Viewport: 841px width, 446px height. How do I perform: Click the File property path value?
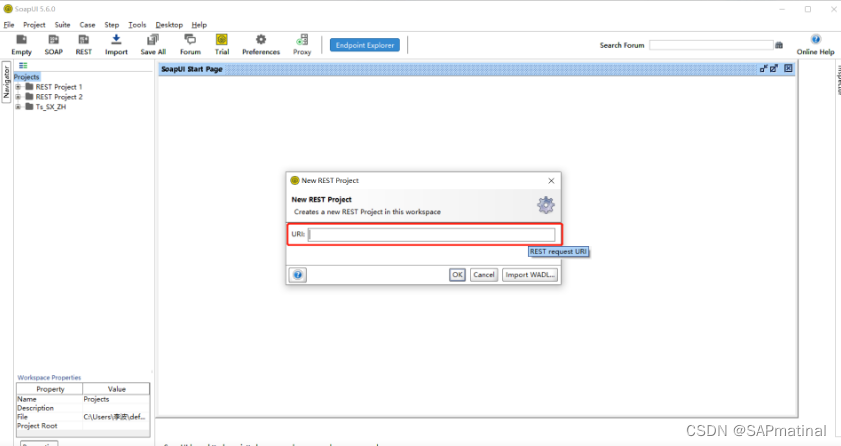click(114, 417)
